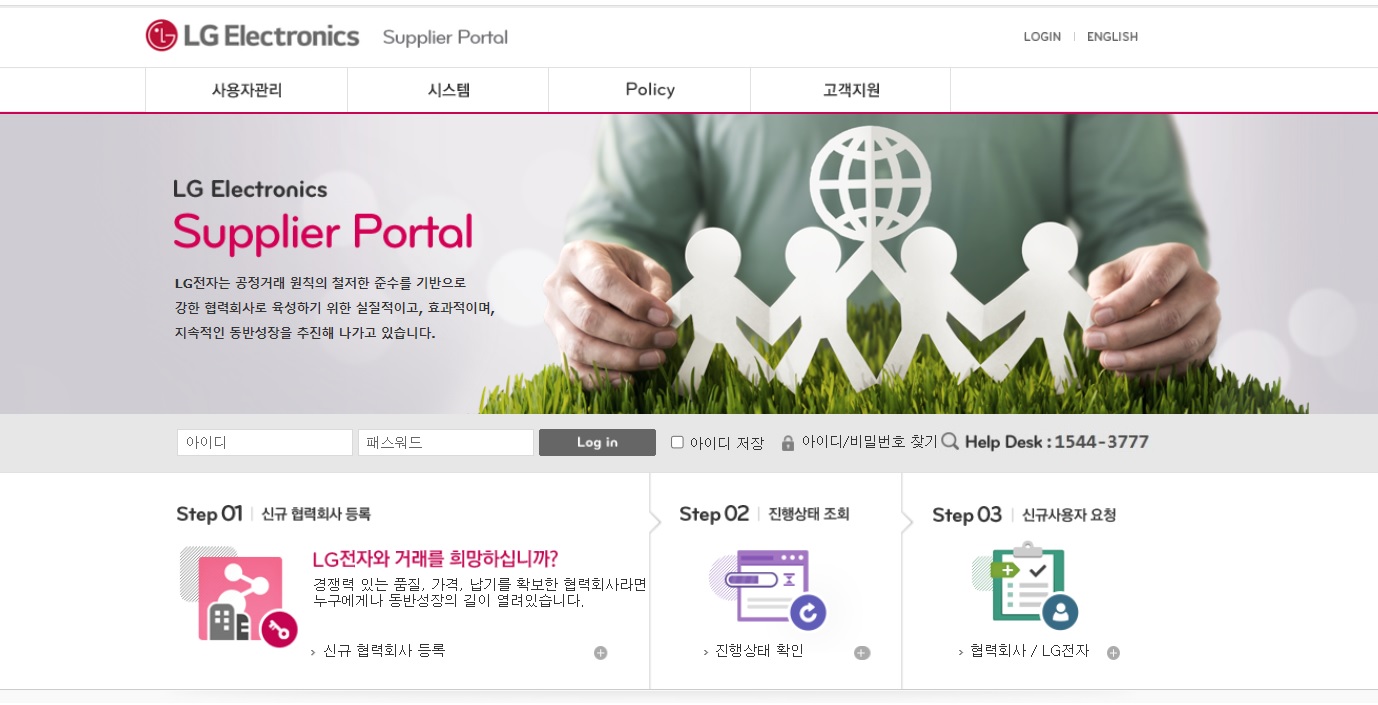
Task: Open the 사용자관리 menu
Action: point(246,90)
